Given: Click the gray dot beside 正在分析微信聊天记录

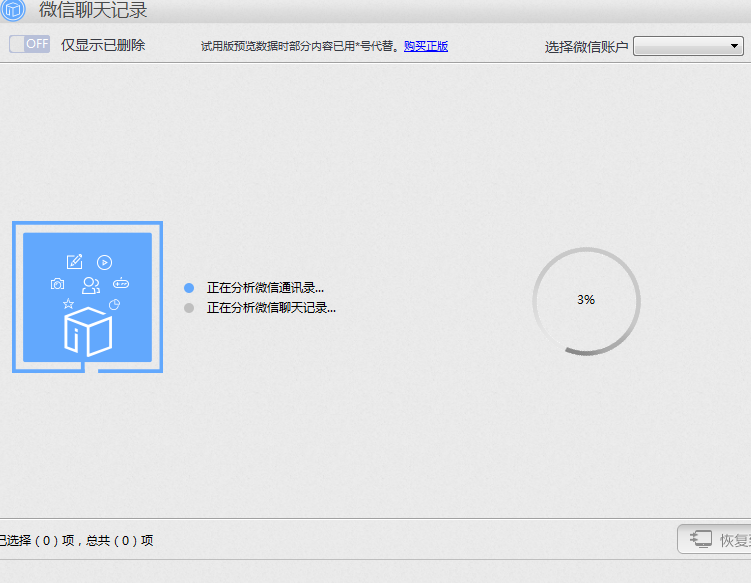Looking at the screenshot, I should (x=189, y=308).
